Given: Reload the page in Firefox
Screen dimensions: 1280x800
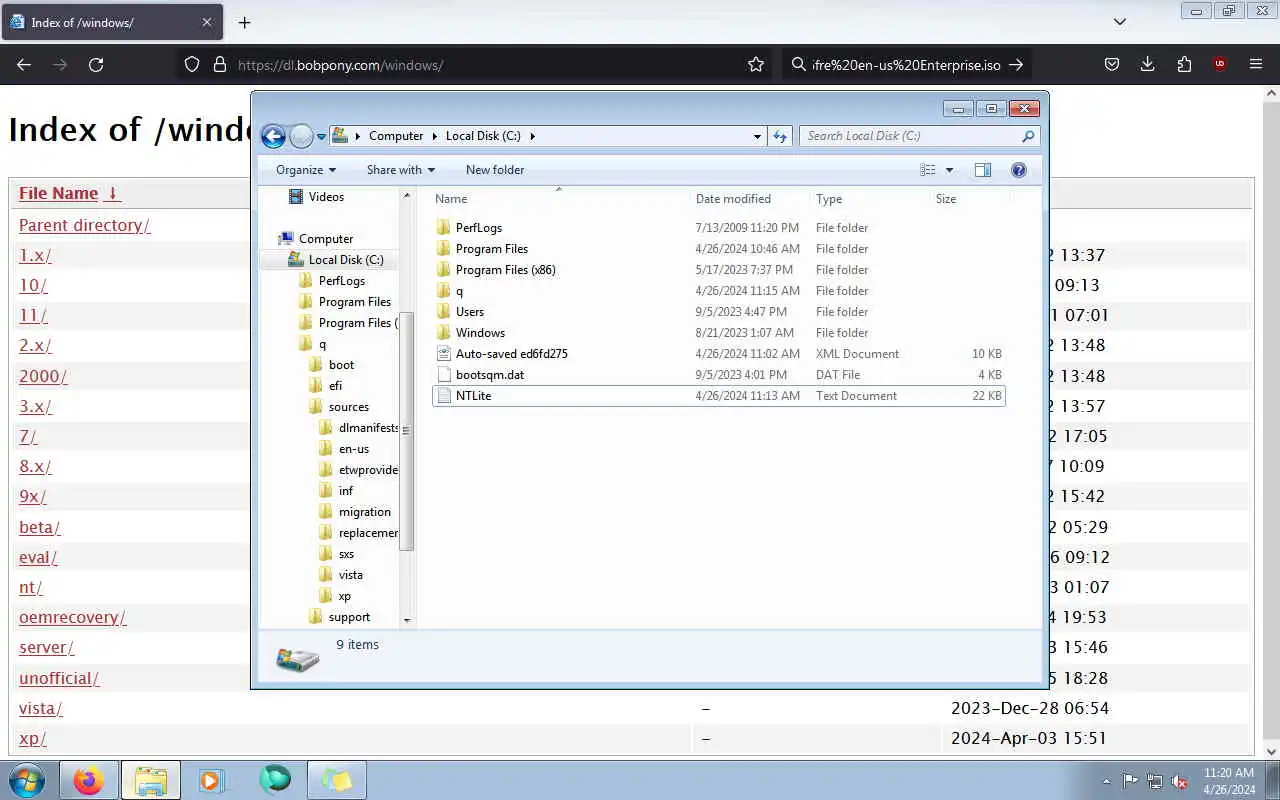Looking at the screenshot, I should 96,64.
